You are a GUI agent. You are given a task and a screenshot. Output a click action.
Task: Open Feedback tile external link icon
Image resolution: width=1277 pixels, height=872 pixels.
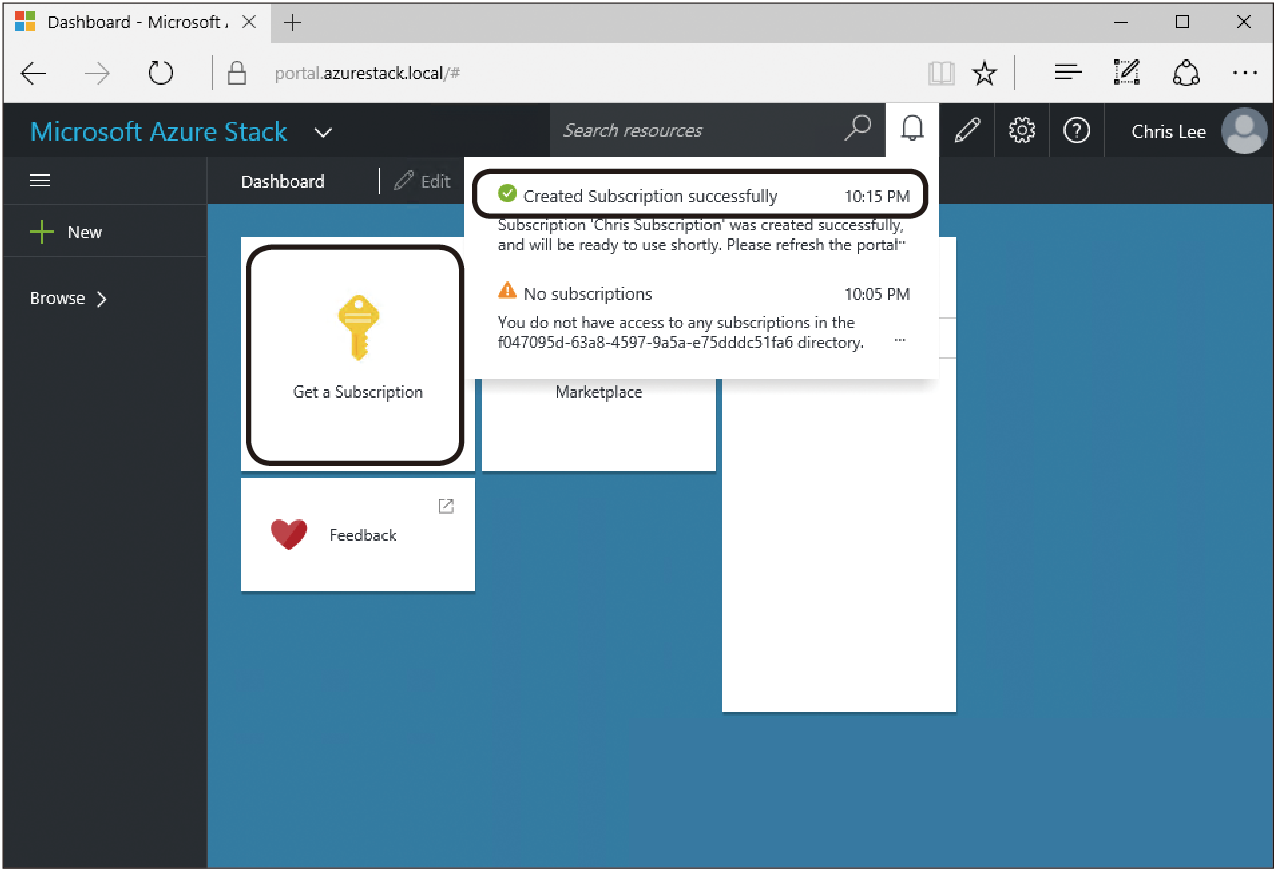[447, 506]
